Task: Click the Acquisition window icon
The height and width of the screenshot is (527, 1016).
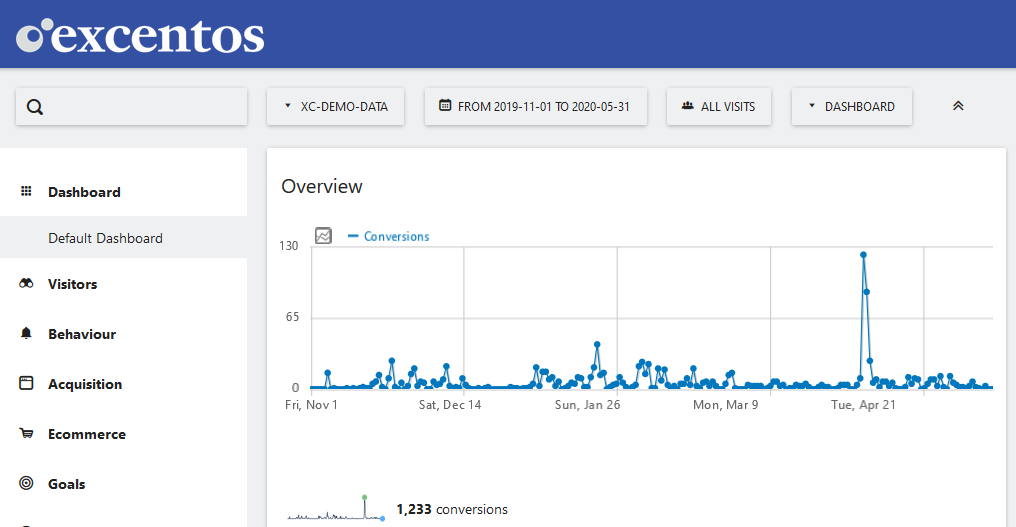Action: 27,384
